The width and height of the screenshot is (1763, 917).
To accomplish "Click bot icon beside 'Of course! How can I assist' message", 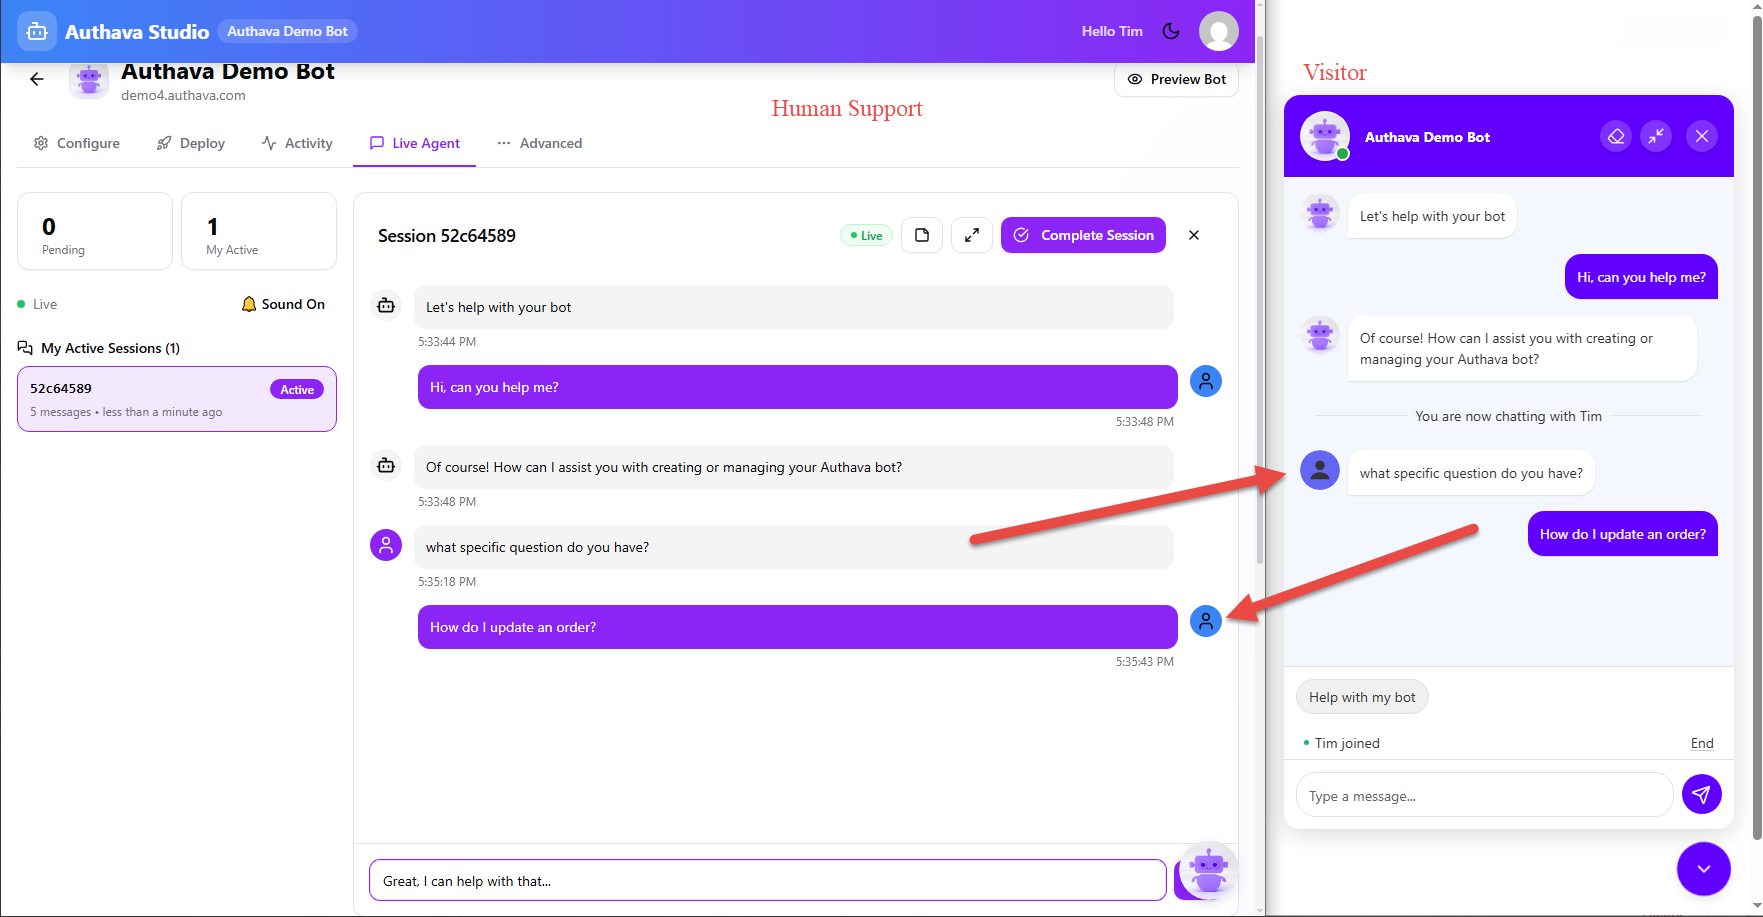I will pyautogui.click(x=386, y=465).
